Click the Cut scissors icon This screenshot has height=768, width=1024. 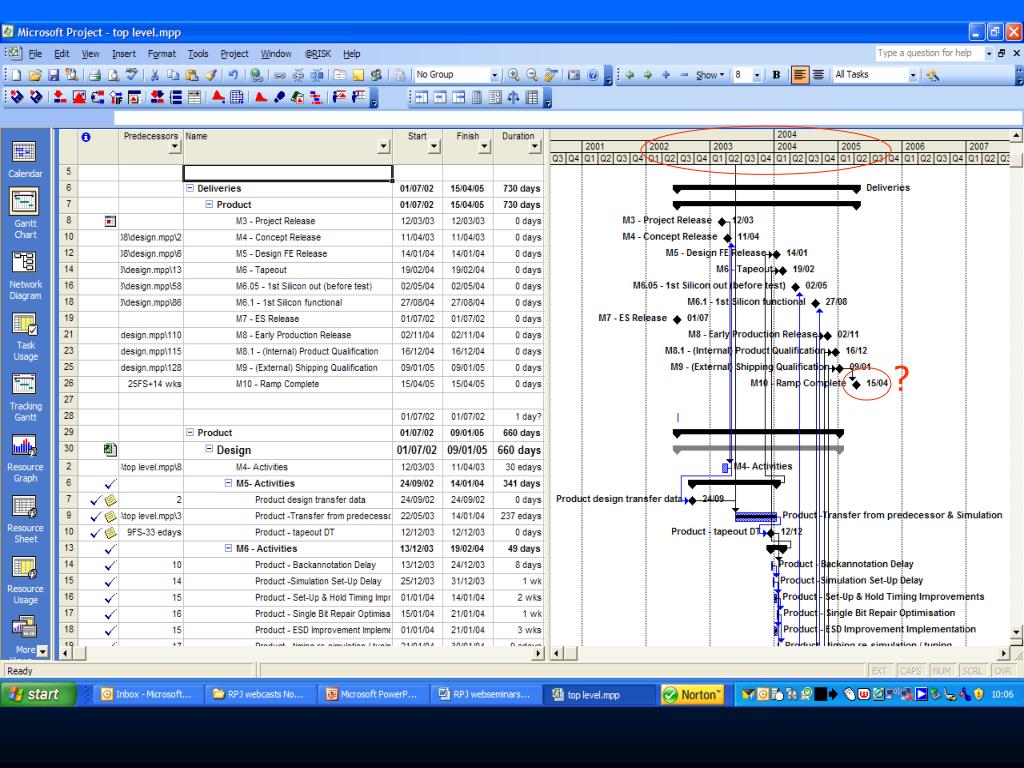tap(154, 75)
